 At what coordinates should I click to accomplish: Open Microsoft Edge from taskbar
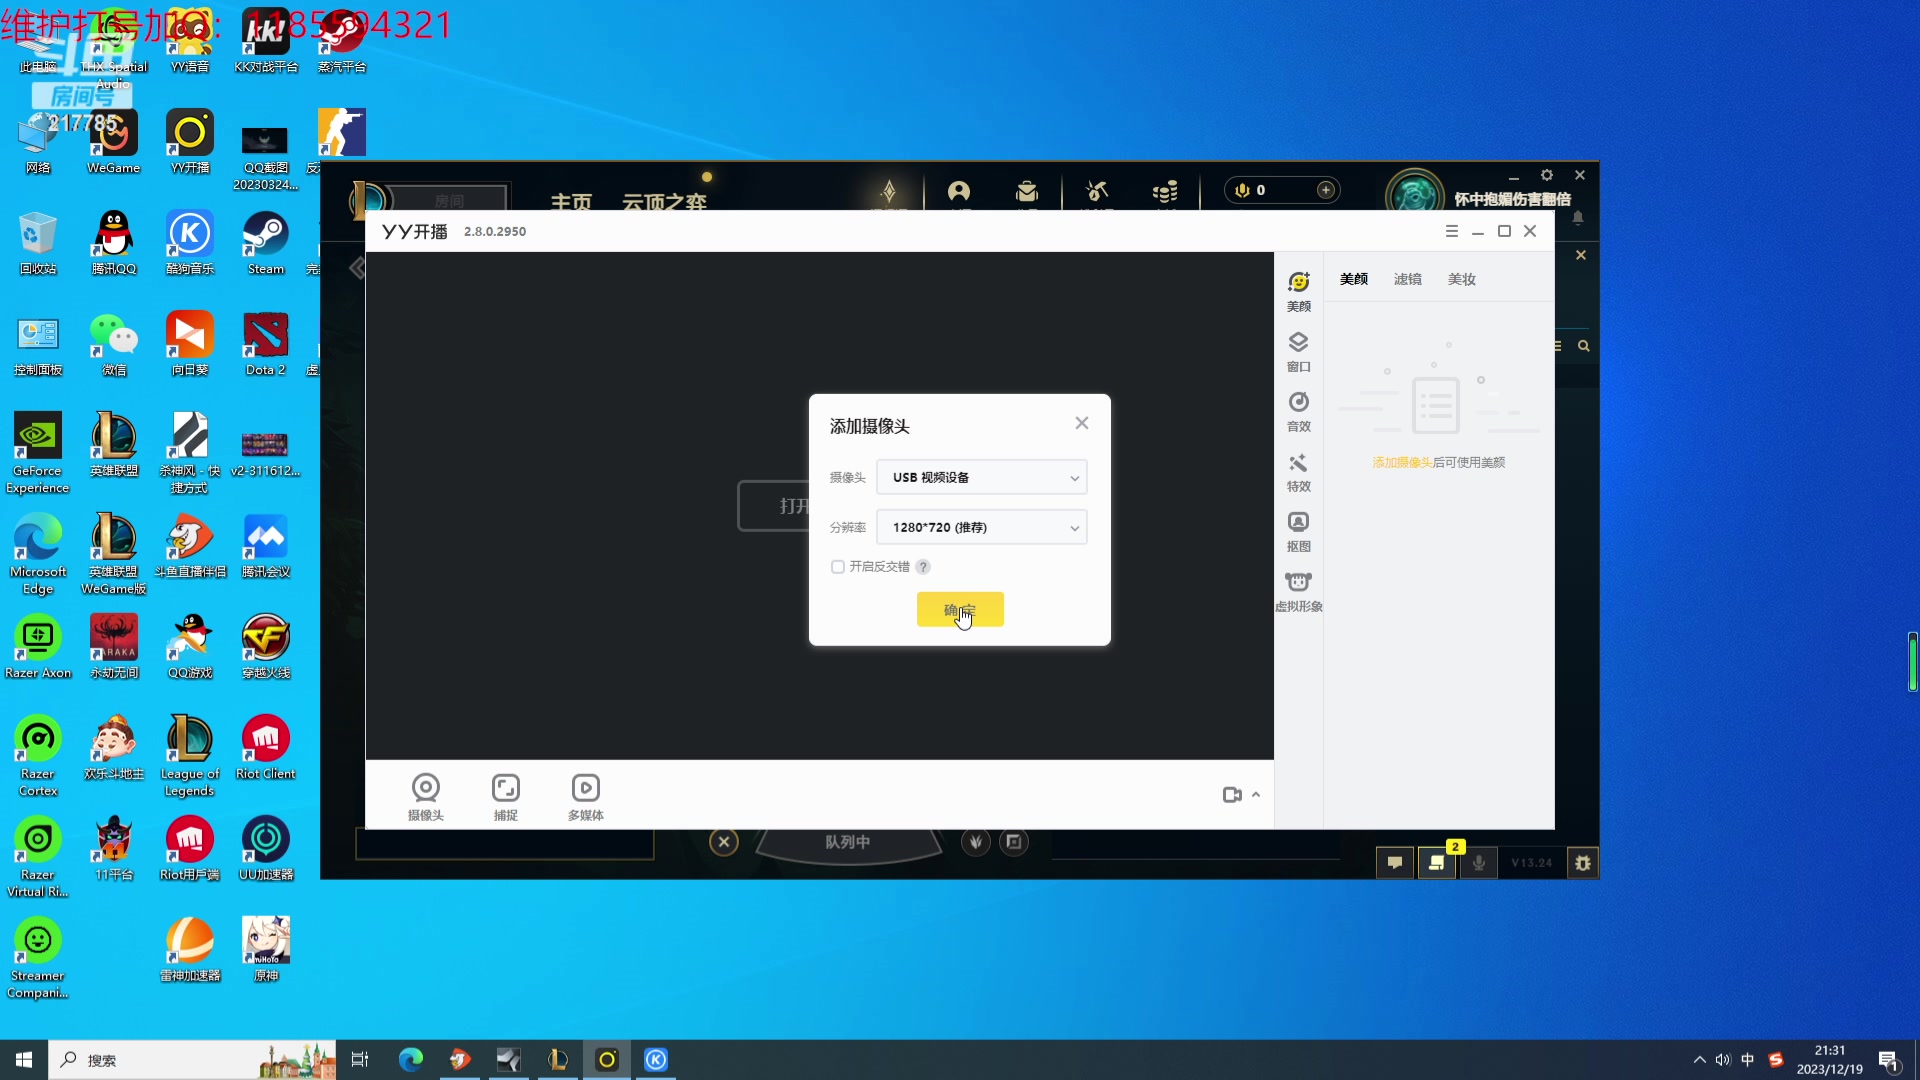411,1060
